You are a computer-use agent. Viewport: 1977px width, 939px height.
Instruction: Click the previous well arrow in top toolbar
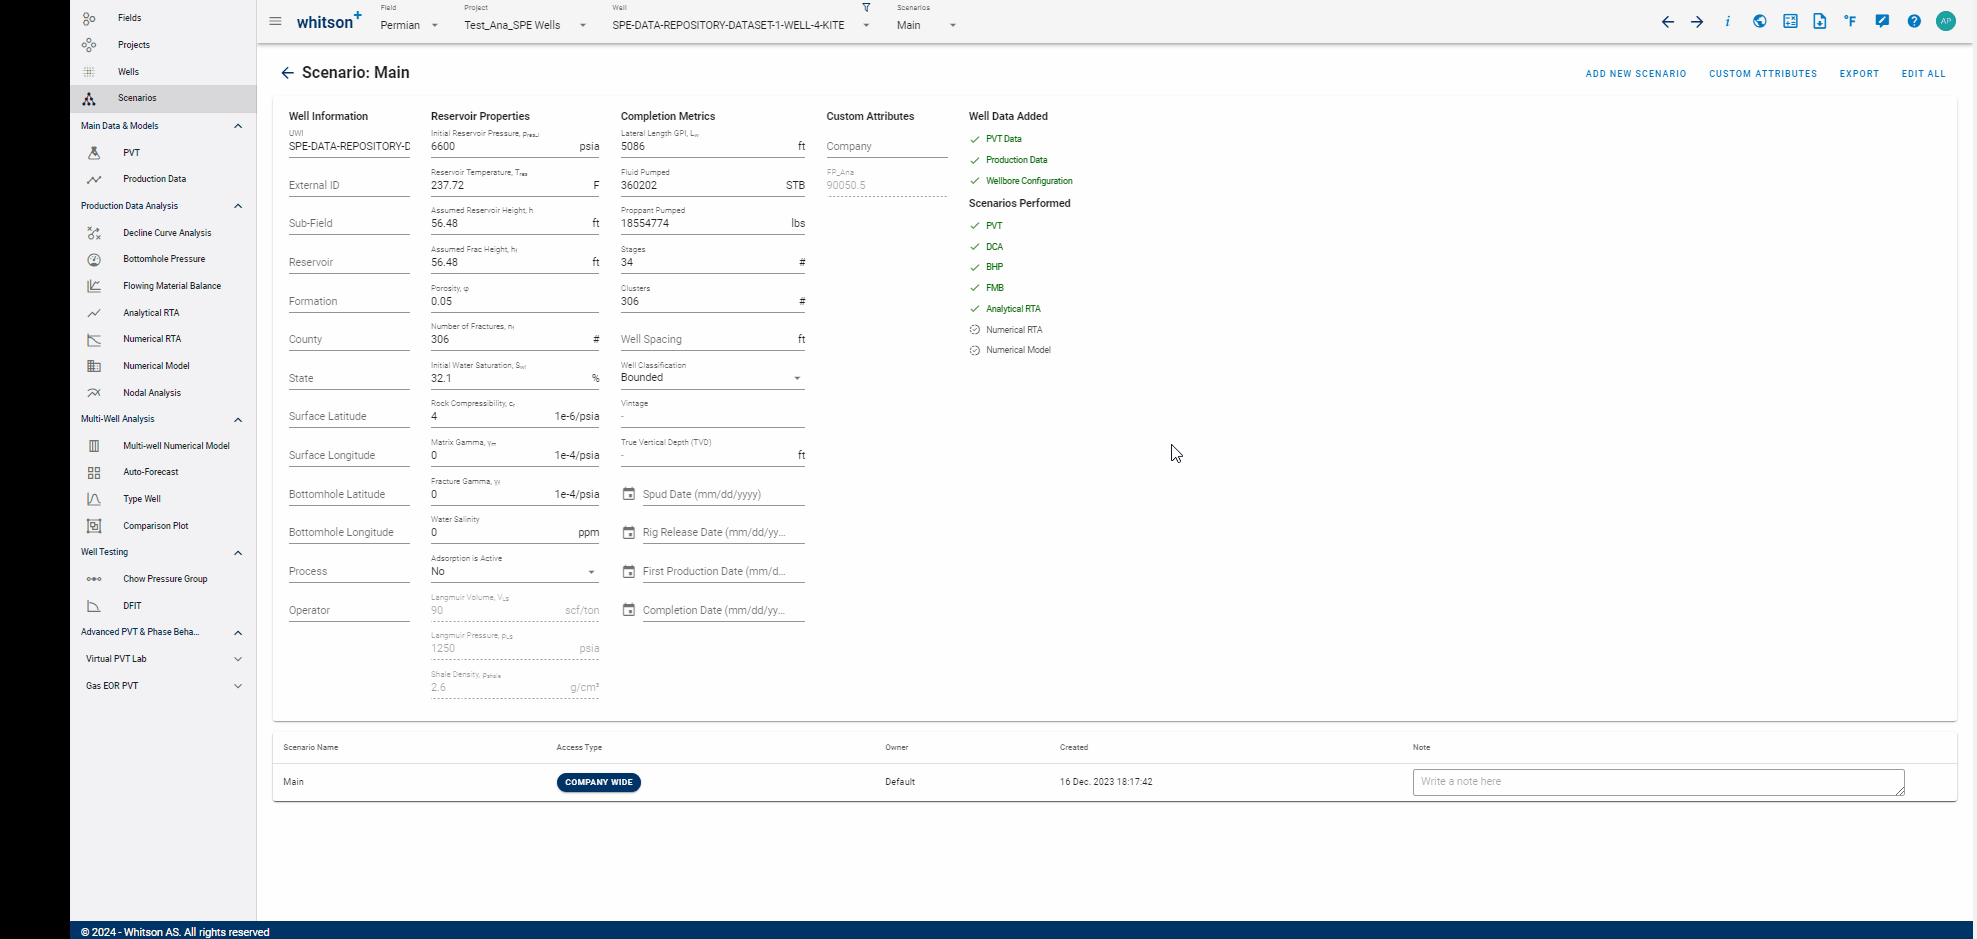(x=1667, y=22)
